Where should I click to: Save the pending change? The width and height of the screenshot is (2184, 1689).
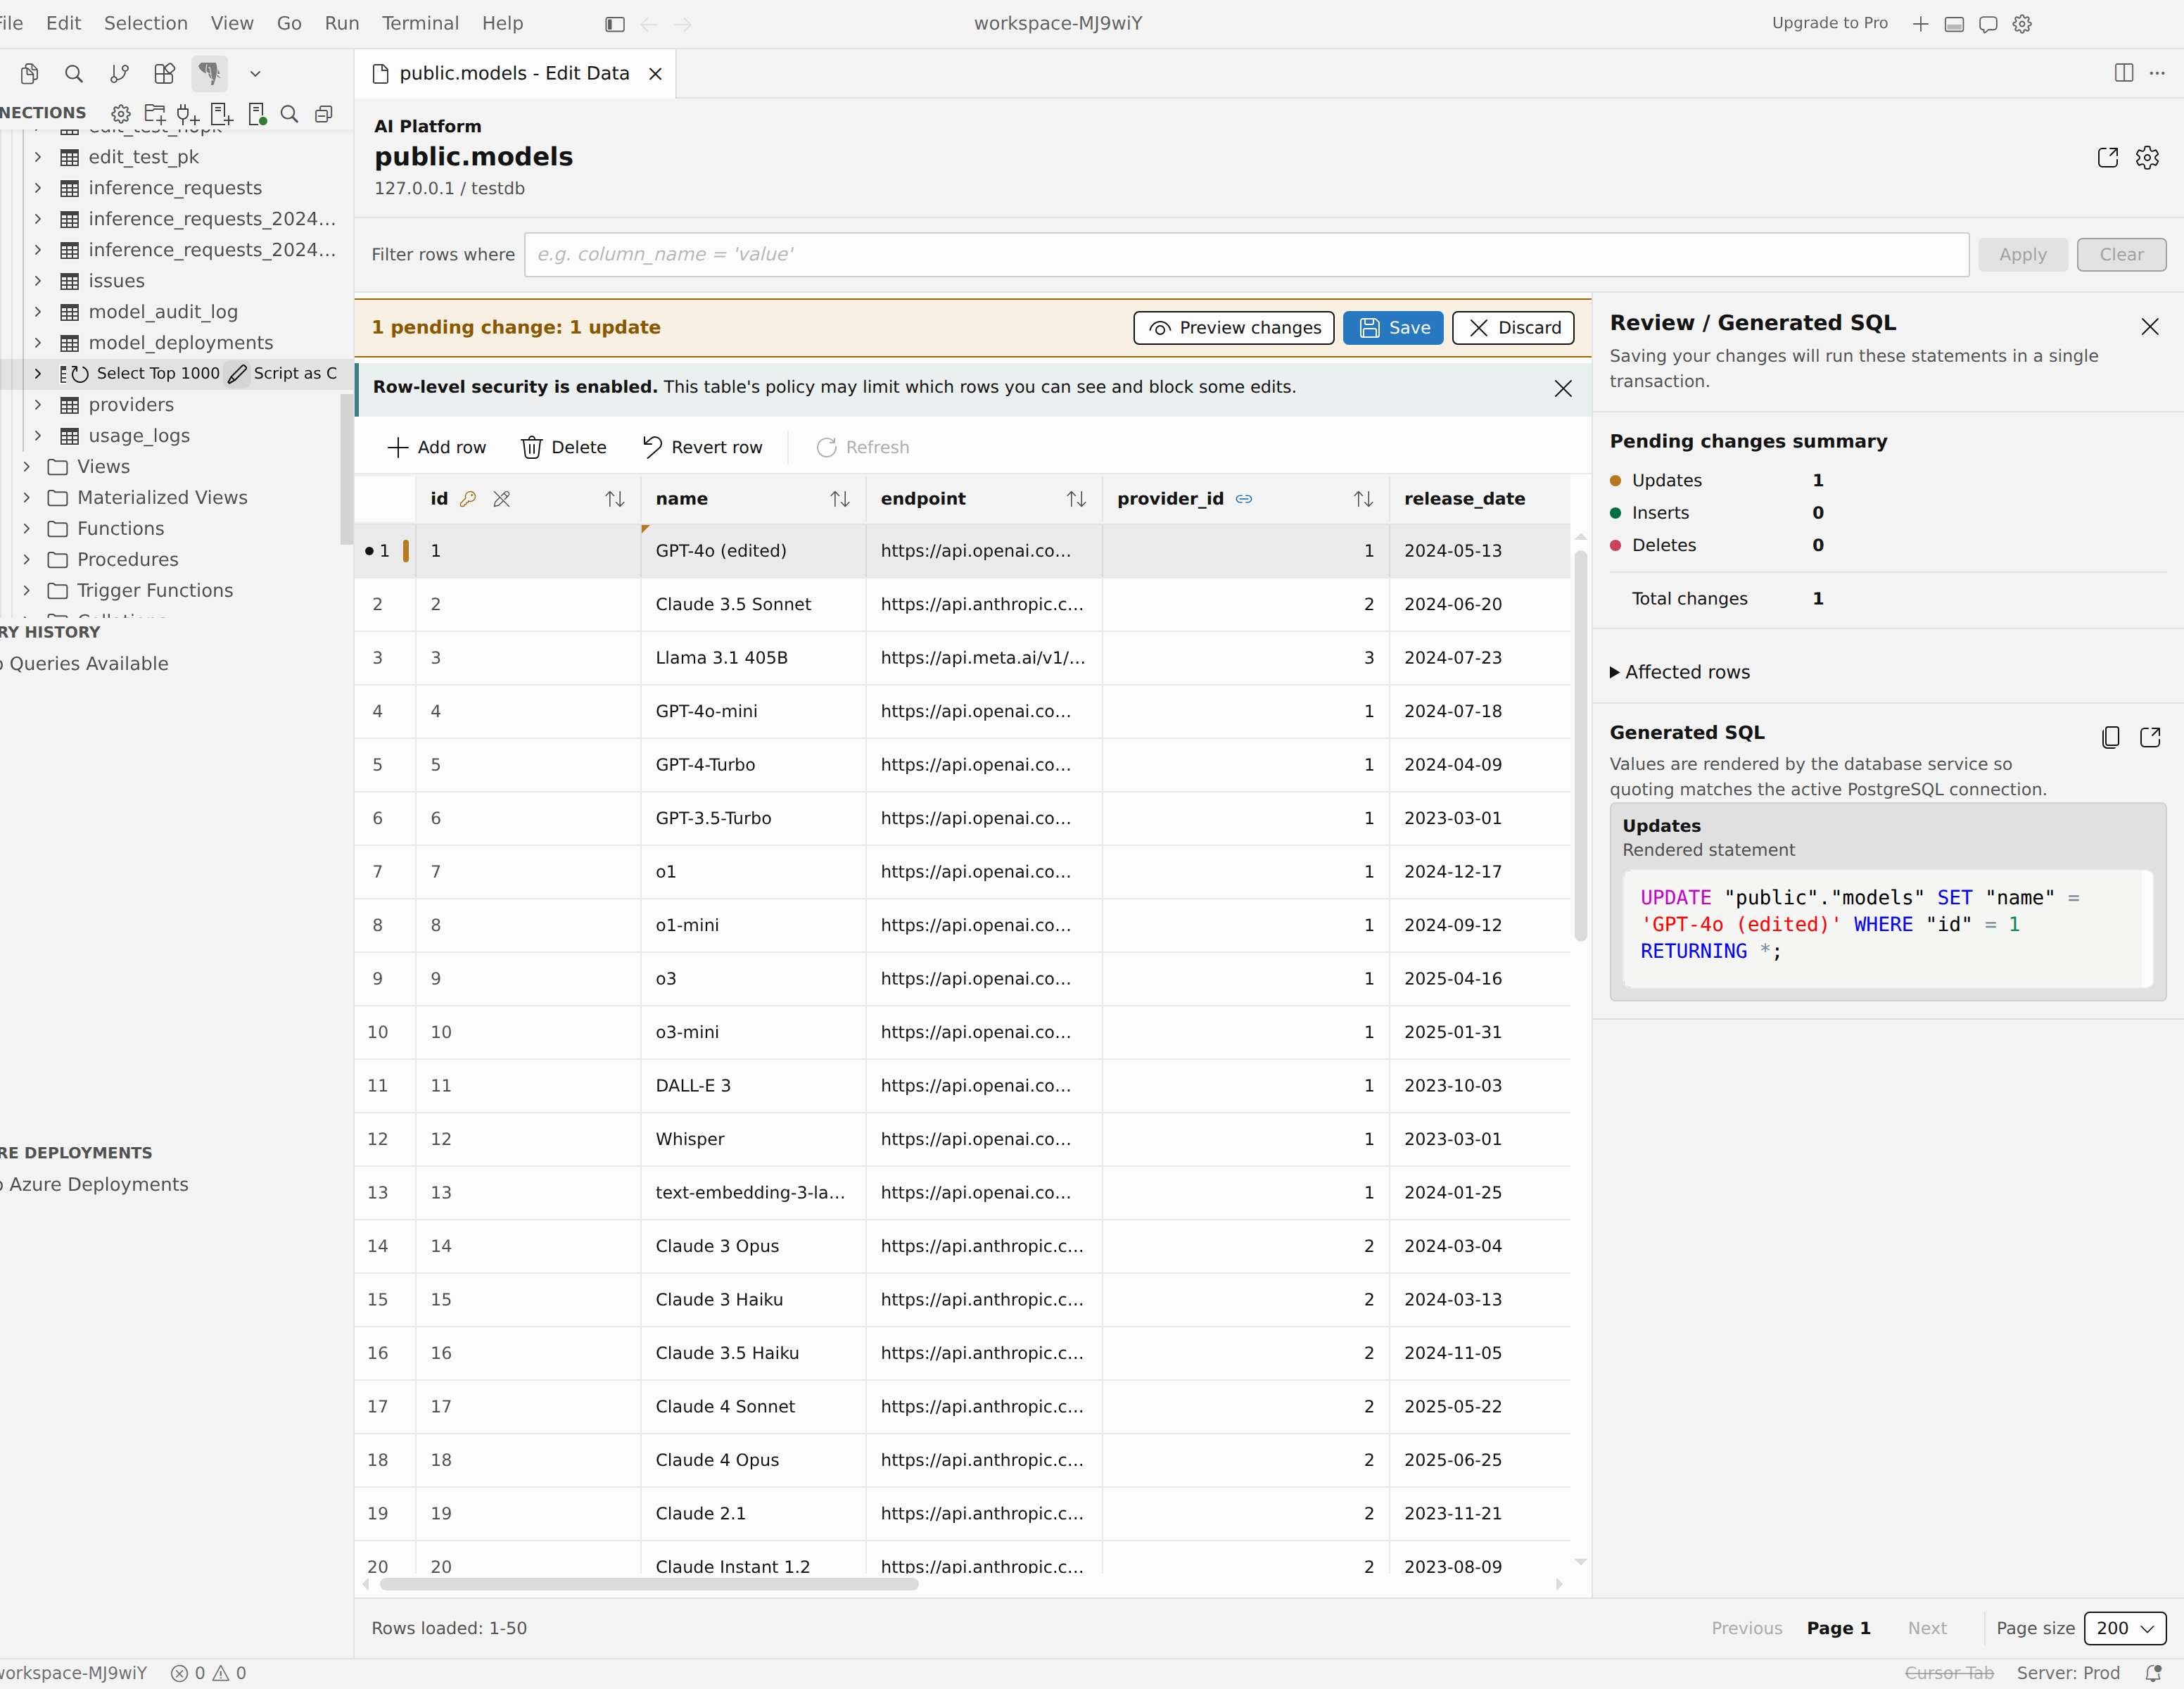1393,328
